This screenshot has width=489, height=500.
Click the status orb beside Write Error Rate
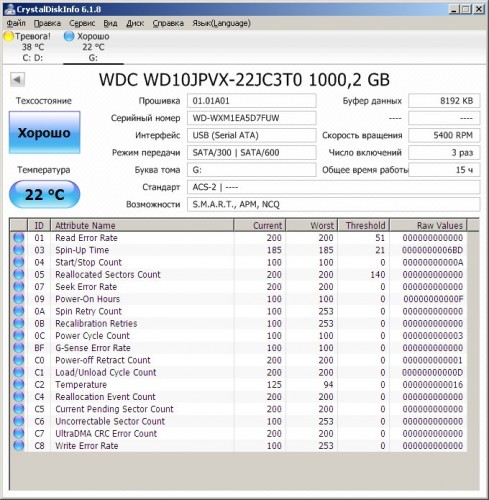[19, 445]
